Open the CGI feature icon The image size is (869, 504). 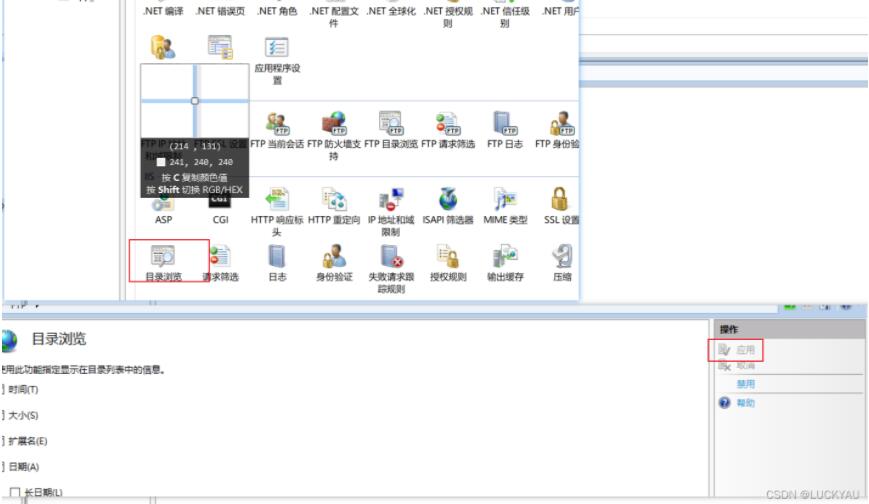[x=219, y=202]
